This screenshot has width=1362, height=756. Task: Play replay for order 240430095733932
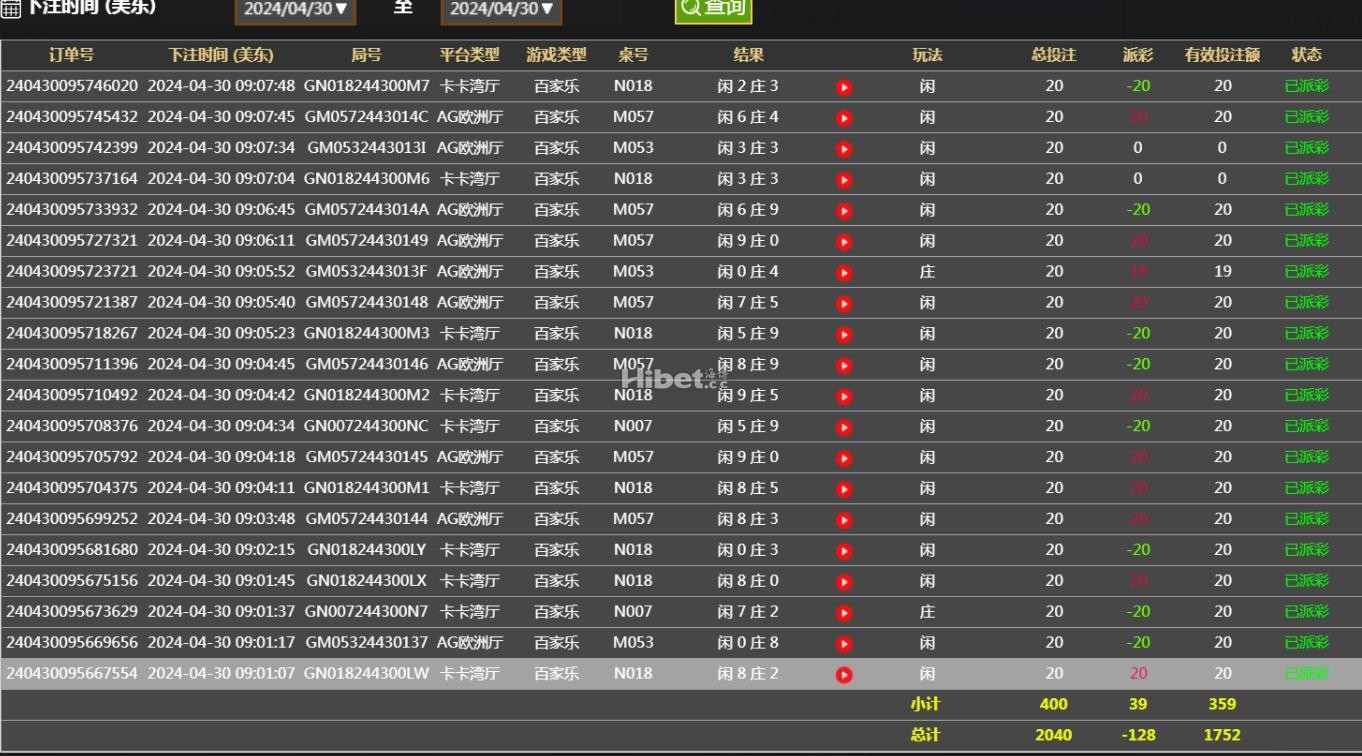click(844, 211)
